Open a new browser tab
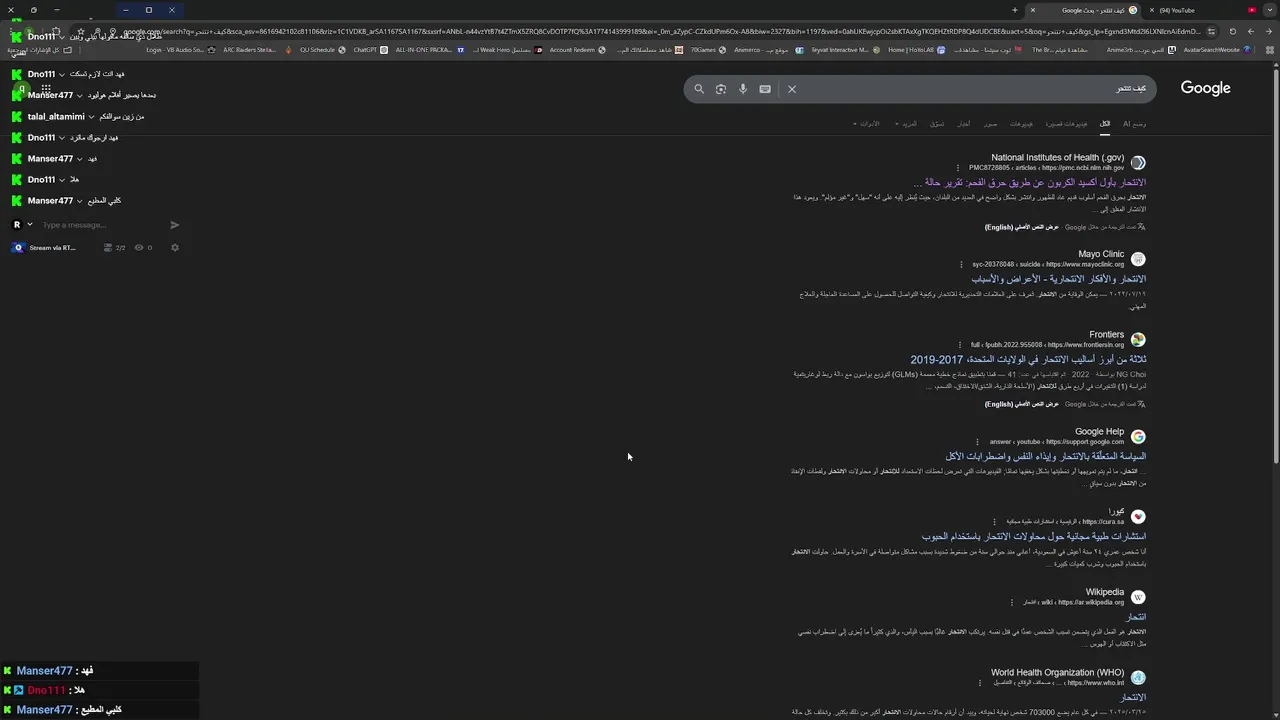 pyautogui.click(x=1014, y=10)
